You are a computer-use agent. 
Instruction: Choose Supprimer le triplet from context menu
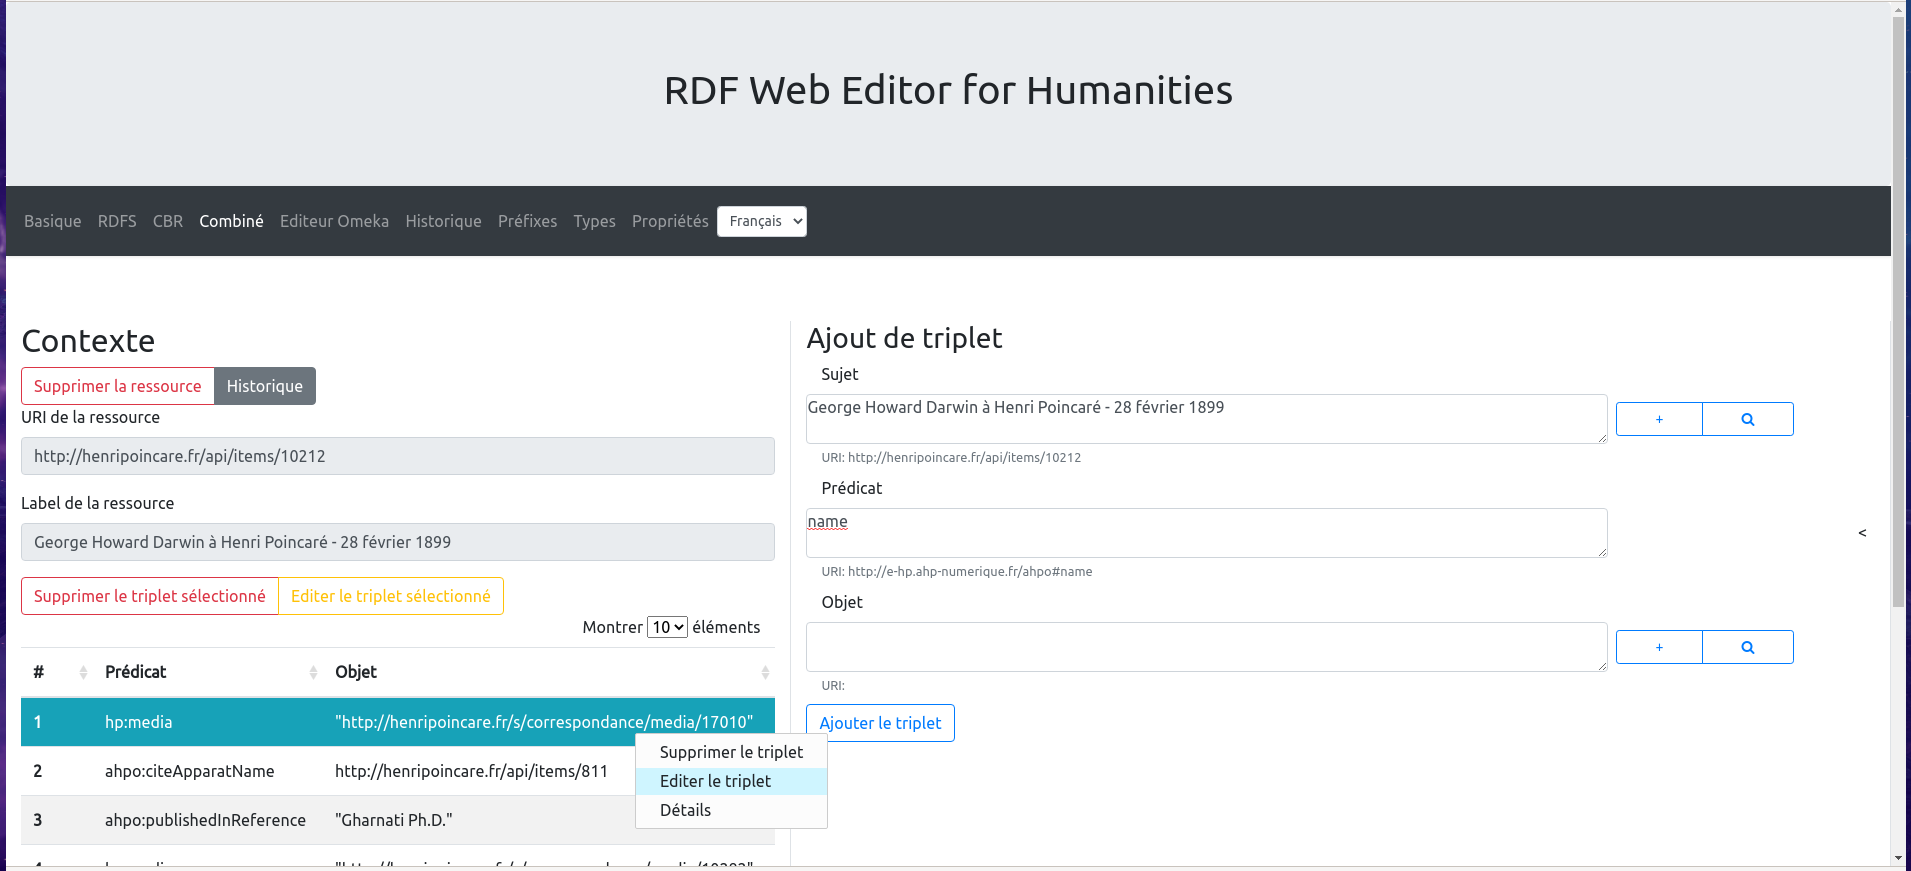click(x=731, y=752)
